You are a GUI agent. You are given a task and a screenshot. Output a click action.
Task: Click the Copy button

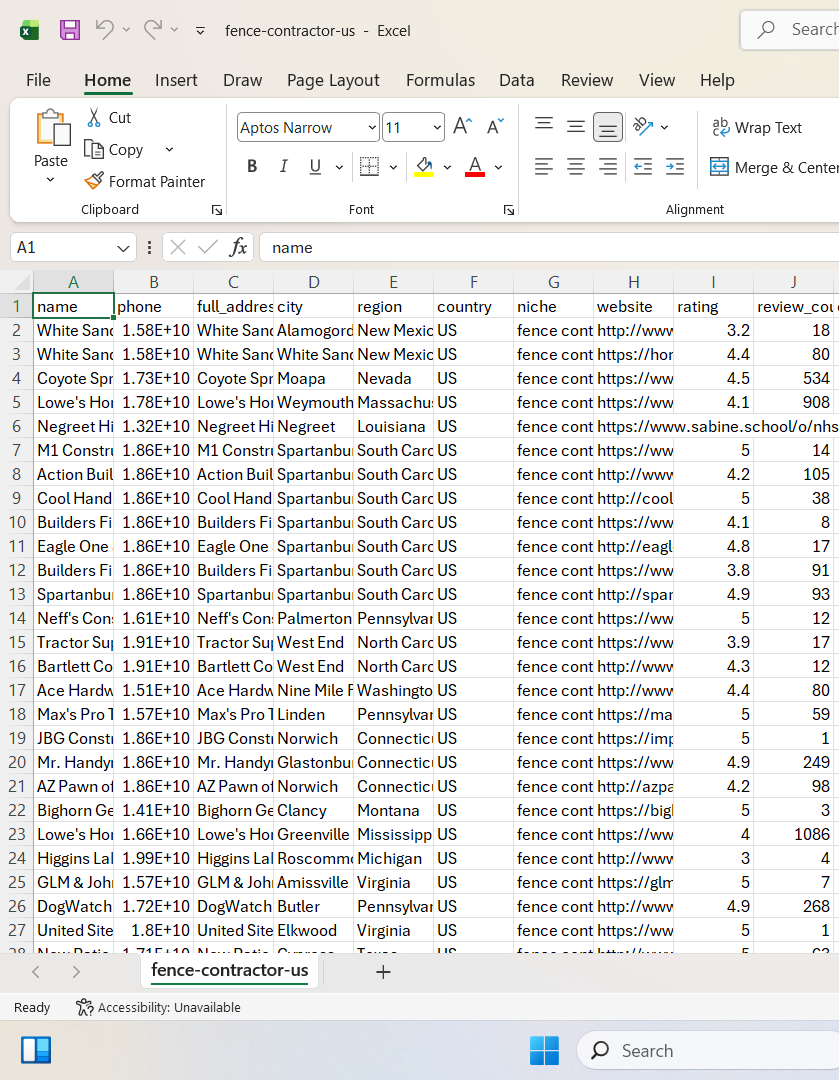tap(114, 149)
